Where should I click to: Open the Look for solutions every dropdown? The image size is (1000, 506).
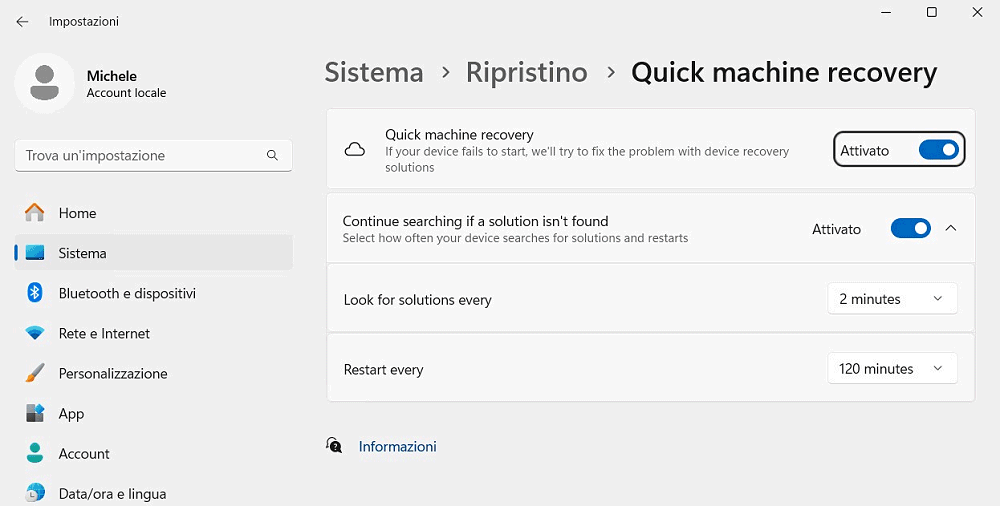[x=892, y=299]
